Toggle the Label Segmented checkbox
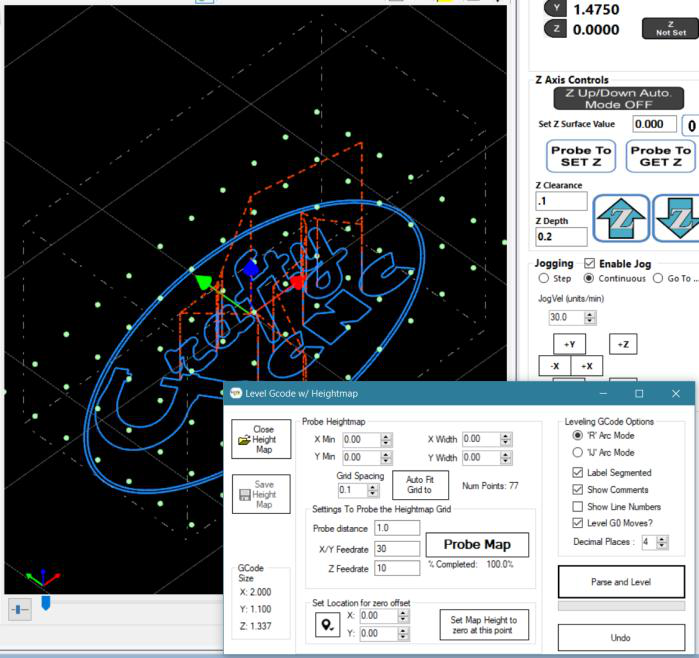This screenshot has height=658, width=699. [x=577, y=473]
